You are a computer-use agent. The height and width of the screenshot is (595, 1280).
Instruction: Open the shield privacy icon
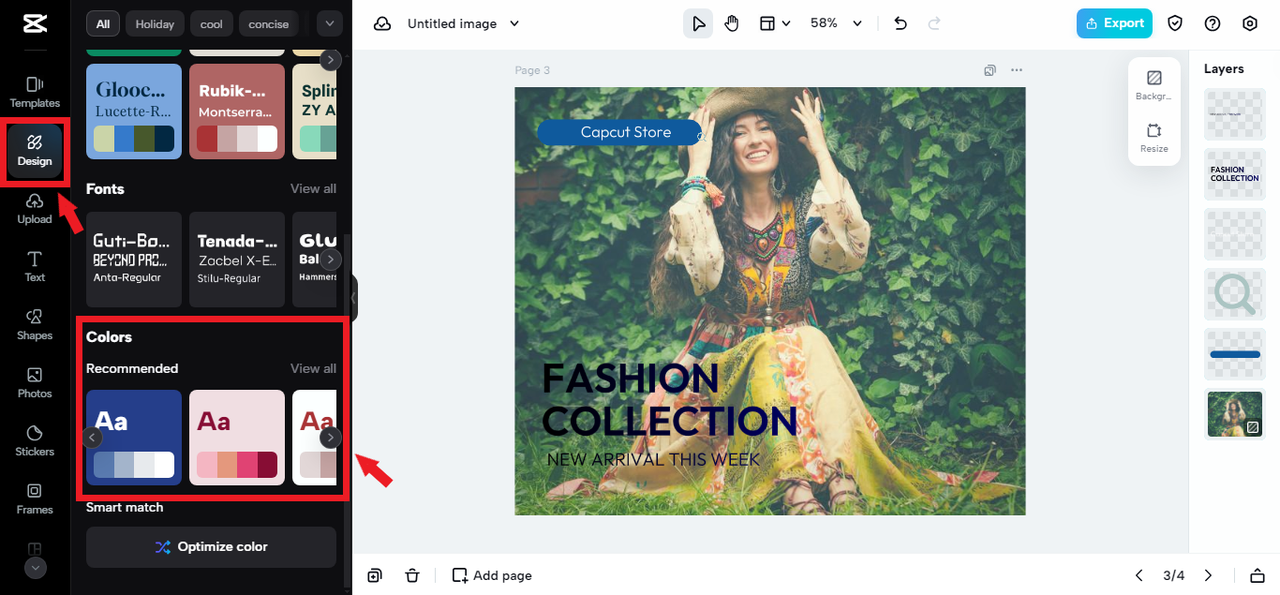point(1176,24)
